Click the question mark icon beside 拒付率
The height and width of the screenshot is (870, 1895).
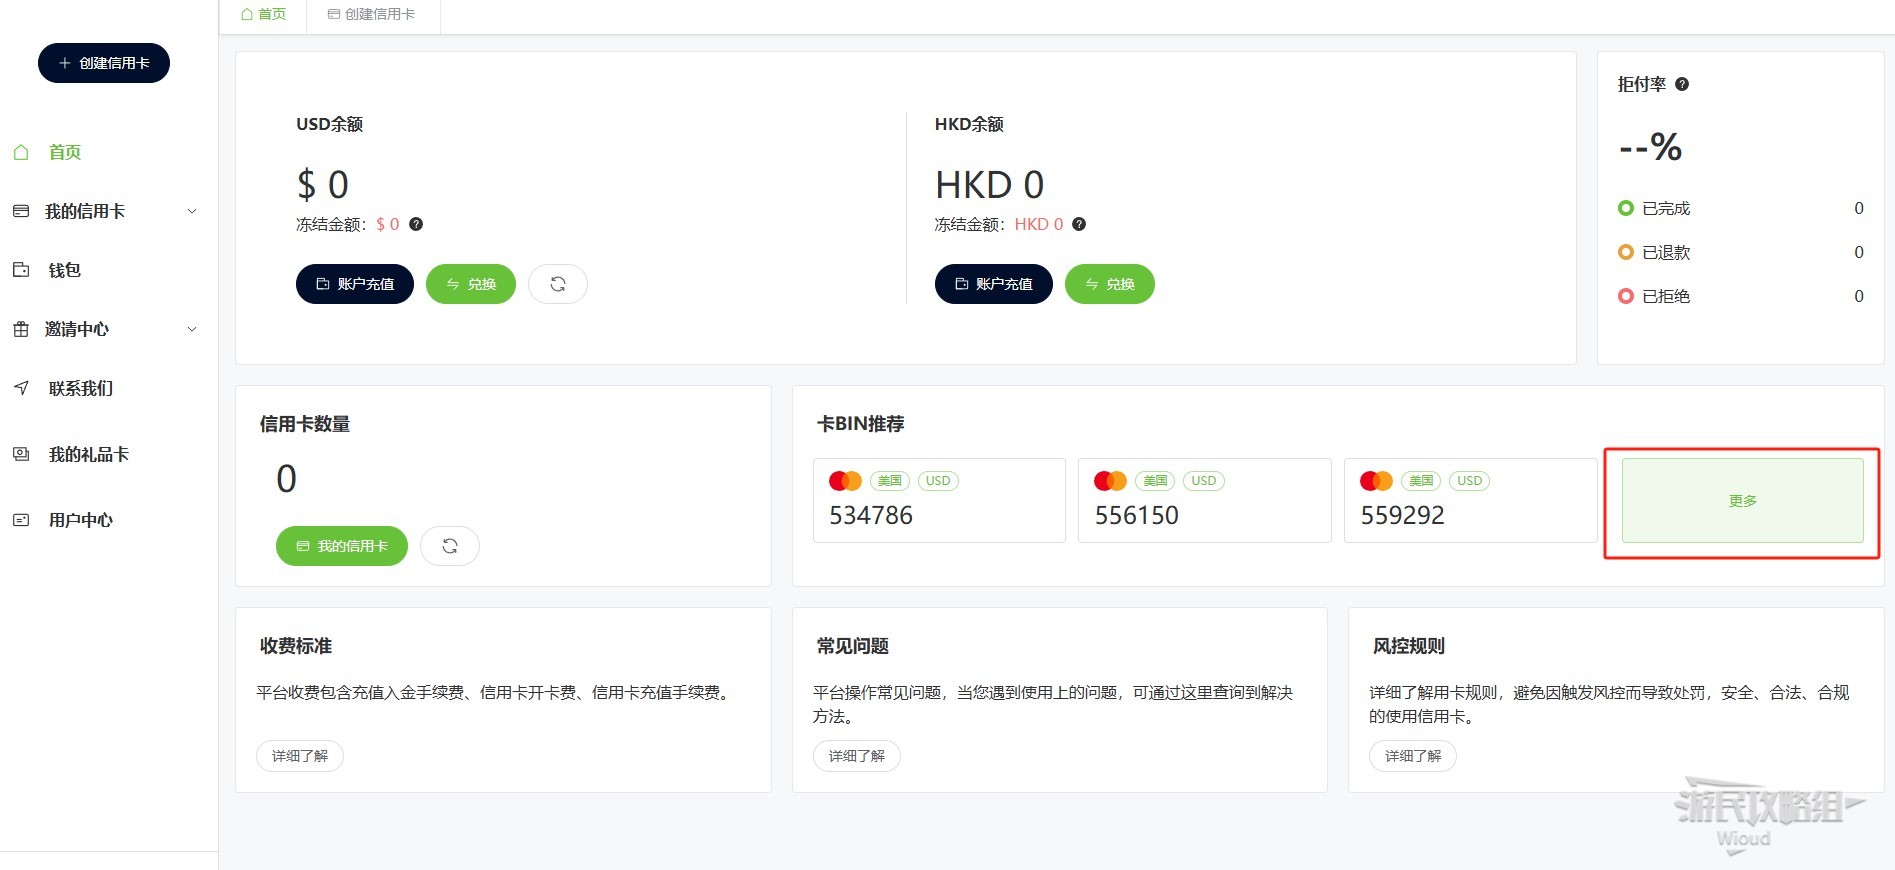point(1682,84)
